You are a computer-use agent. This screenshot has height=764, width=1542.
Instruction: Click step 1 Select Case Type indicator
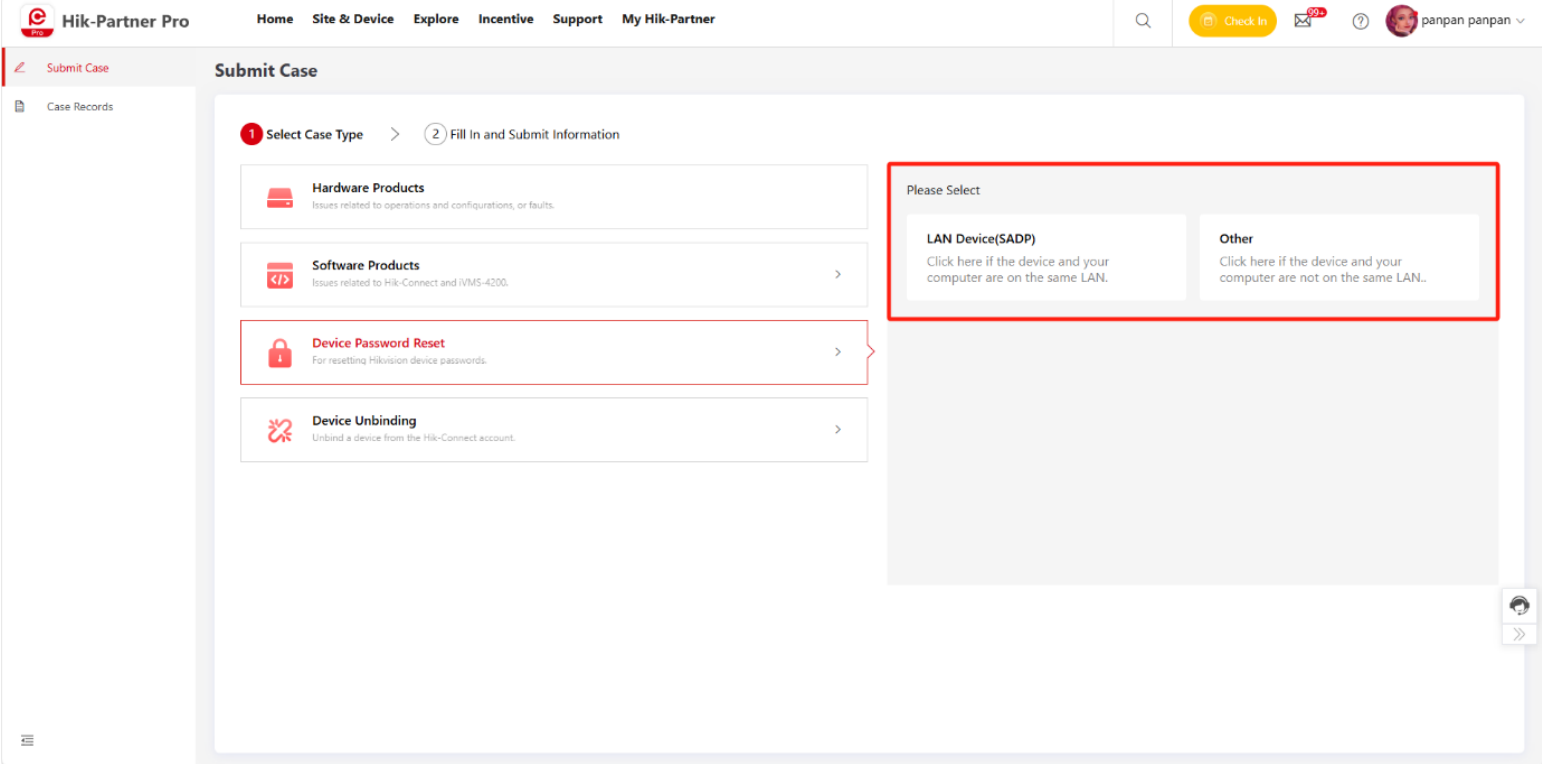coord(302,133)
